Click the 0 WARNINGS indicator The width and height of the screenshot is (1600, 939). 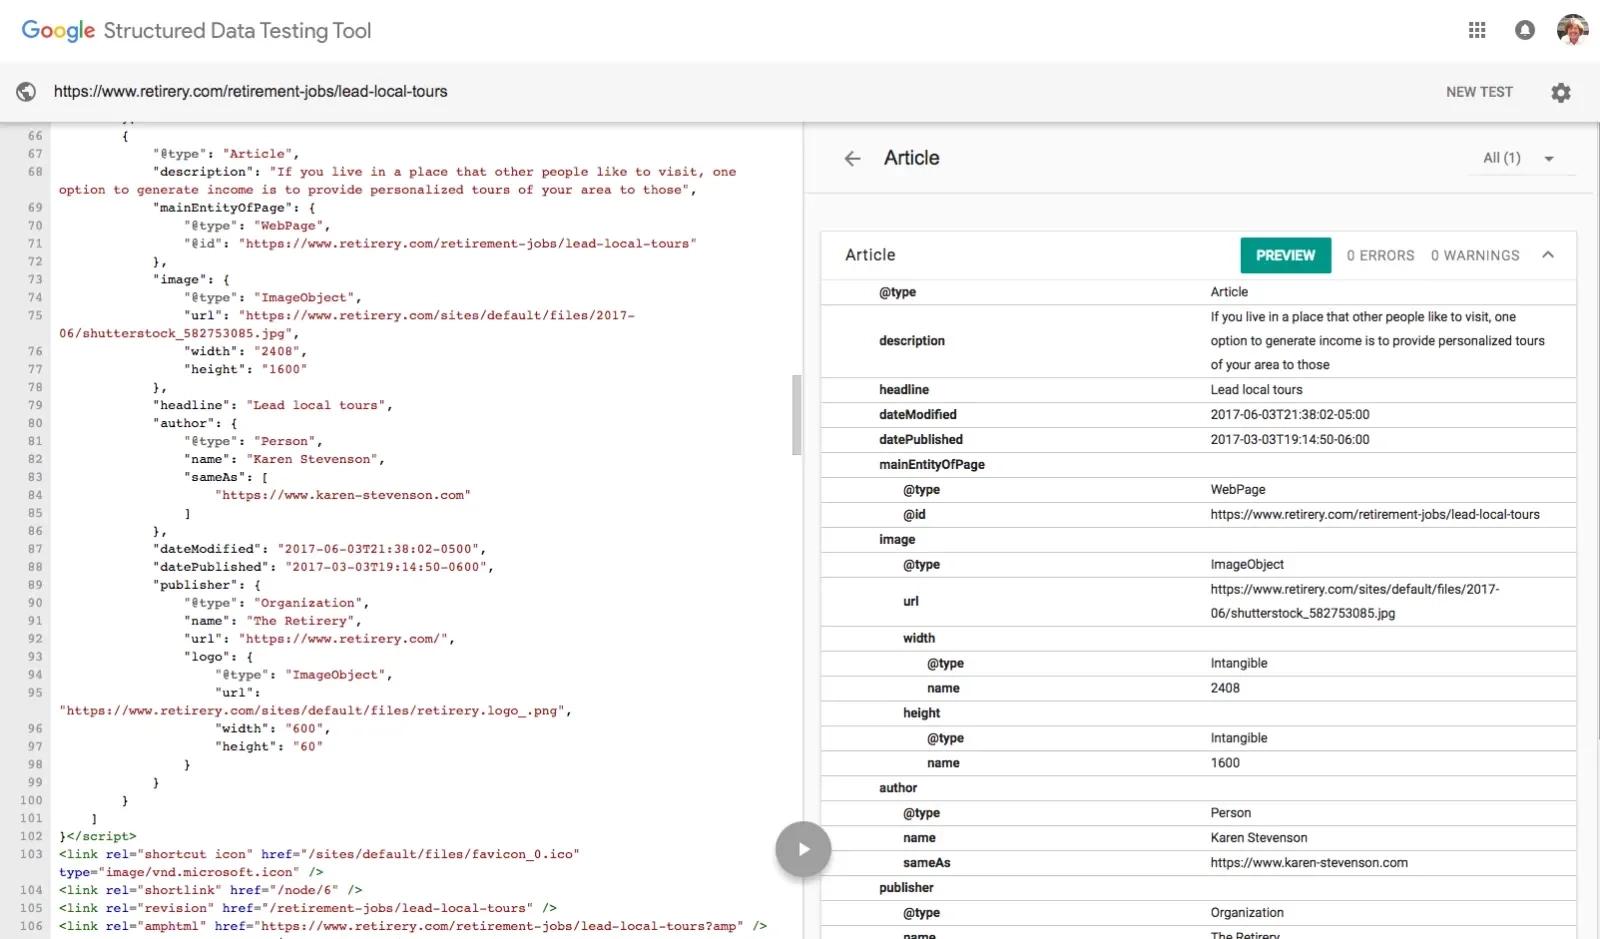coord(1474,256)
